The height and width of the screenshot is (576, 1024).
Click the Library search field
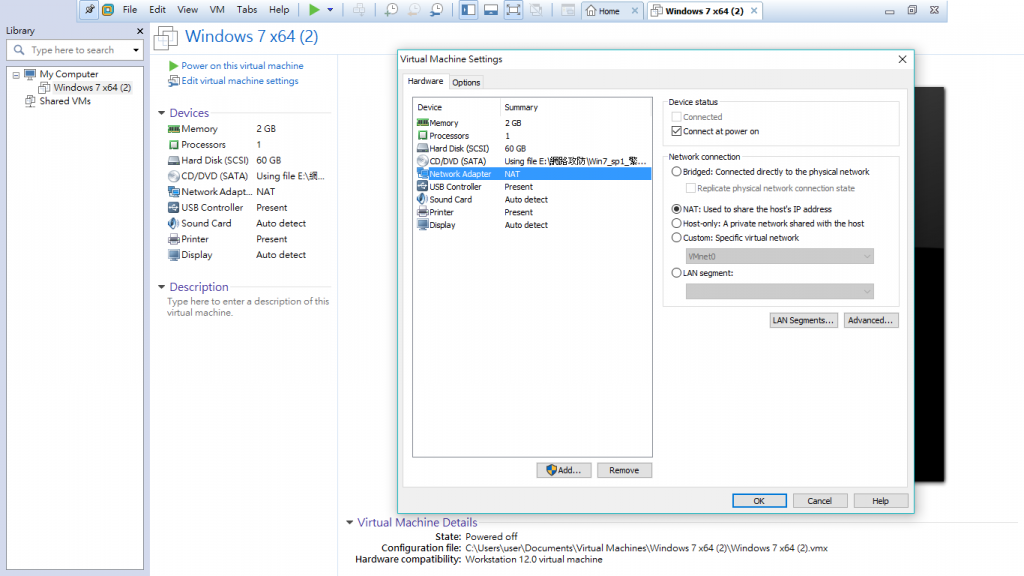click(x=73, y=50)
